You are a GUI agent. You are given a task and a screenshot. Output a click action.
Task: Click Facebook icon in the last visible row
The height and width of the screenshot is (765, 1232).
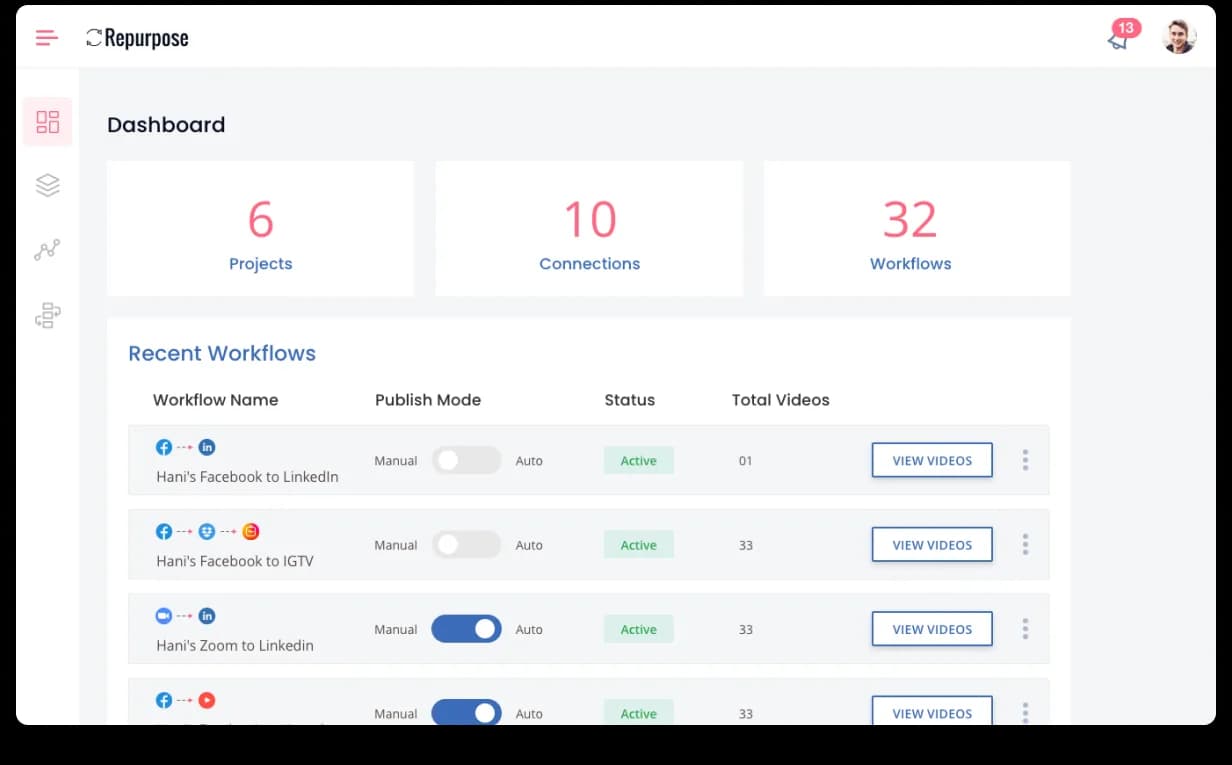pos(164,700)
